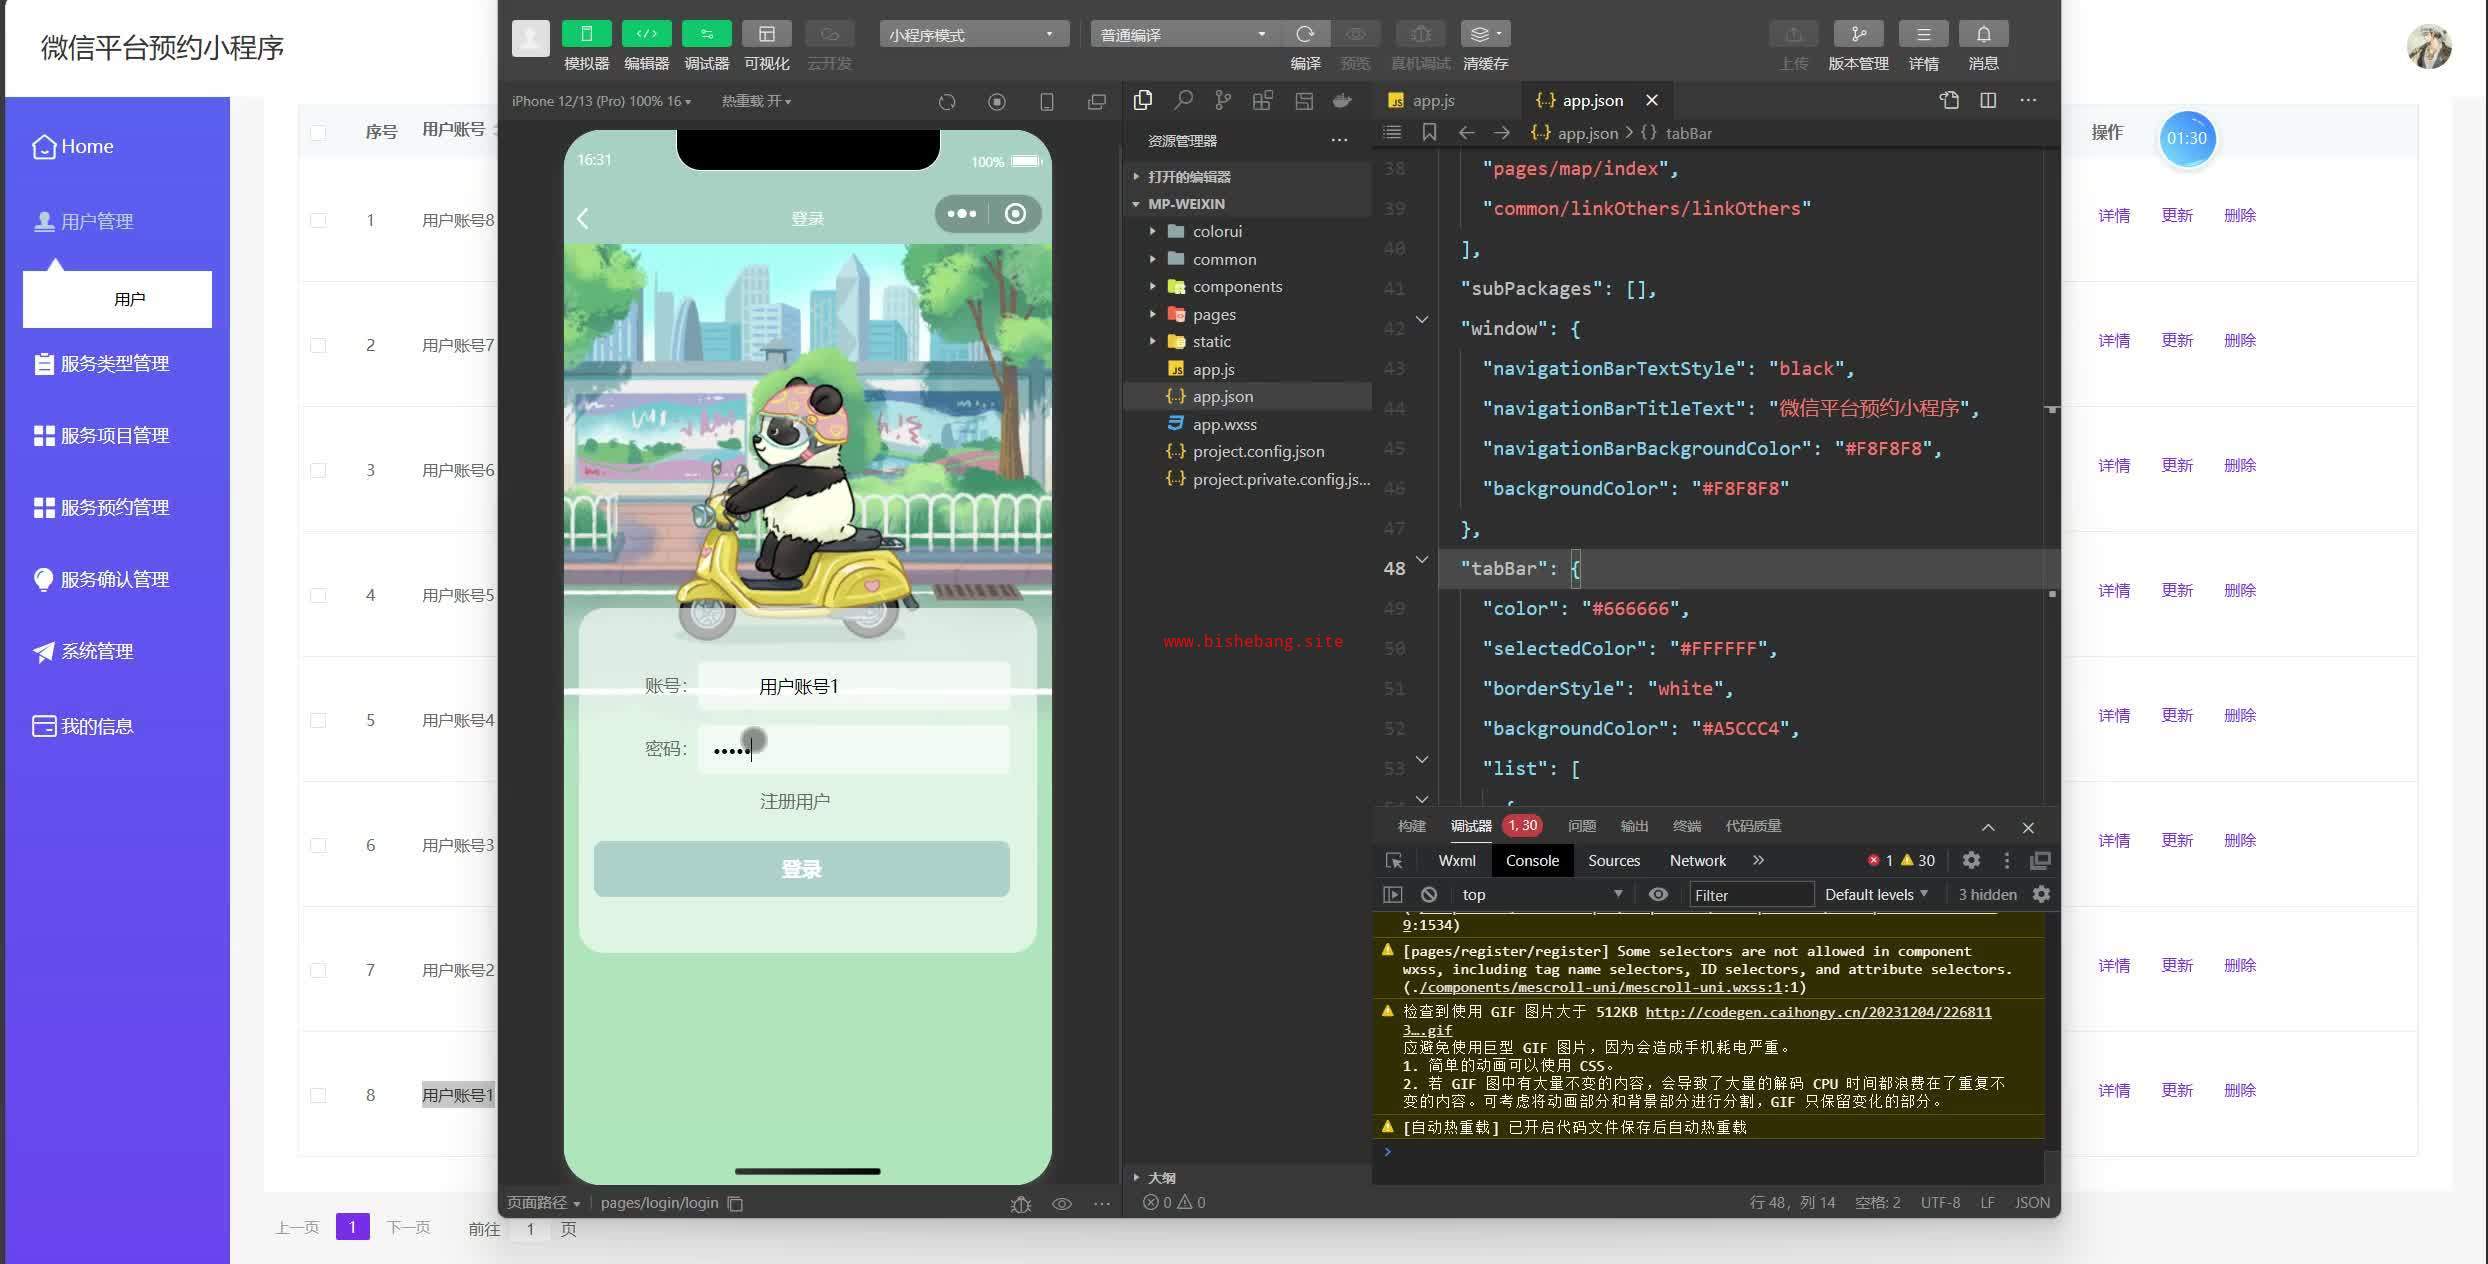
Task: Open Version Management from the toolbar
Action: (x=1858, y=34)
